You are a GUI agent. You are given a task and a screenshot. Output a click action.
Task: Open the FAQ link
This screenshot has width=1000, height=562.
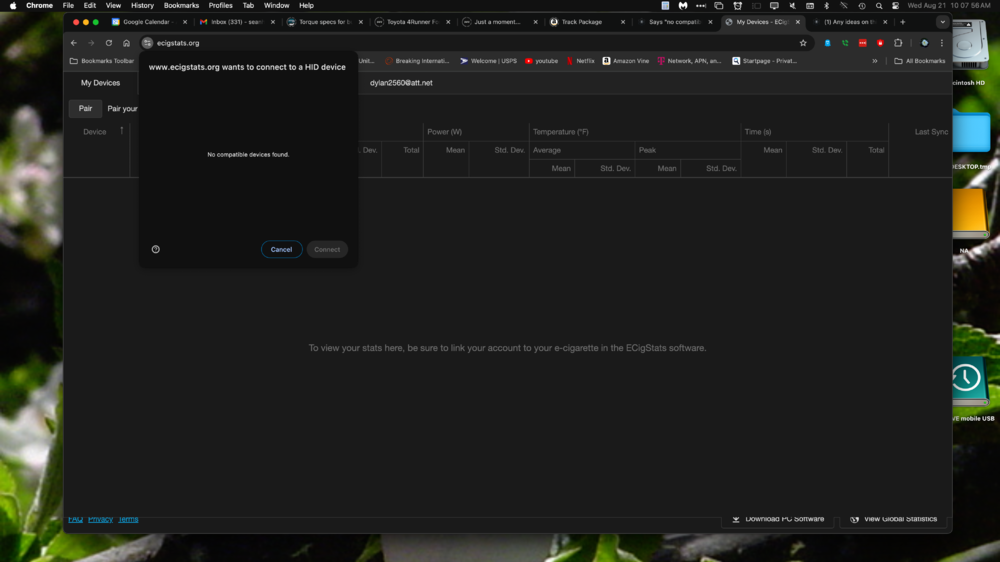coord(75,519)
